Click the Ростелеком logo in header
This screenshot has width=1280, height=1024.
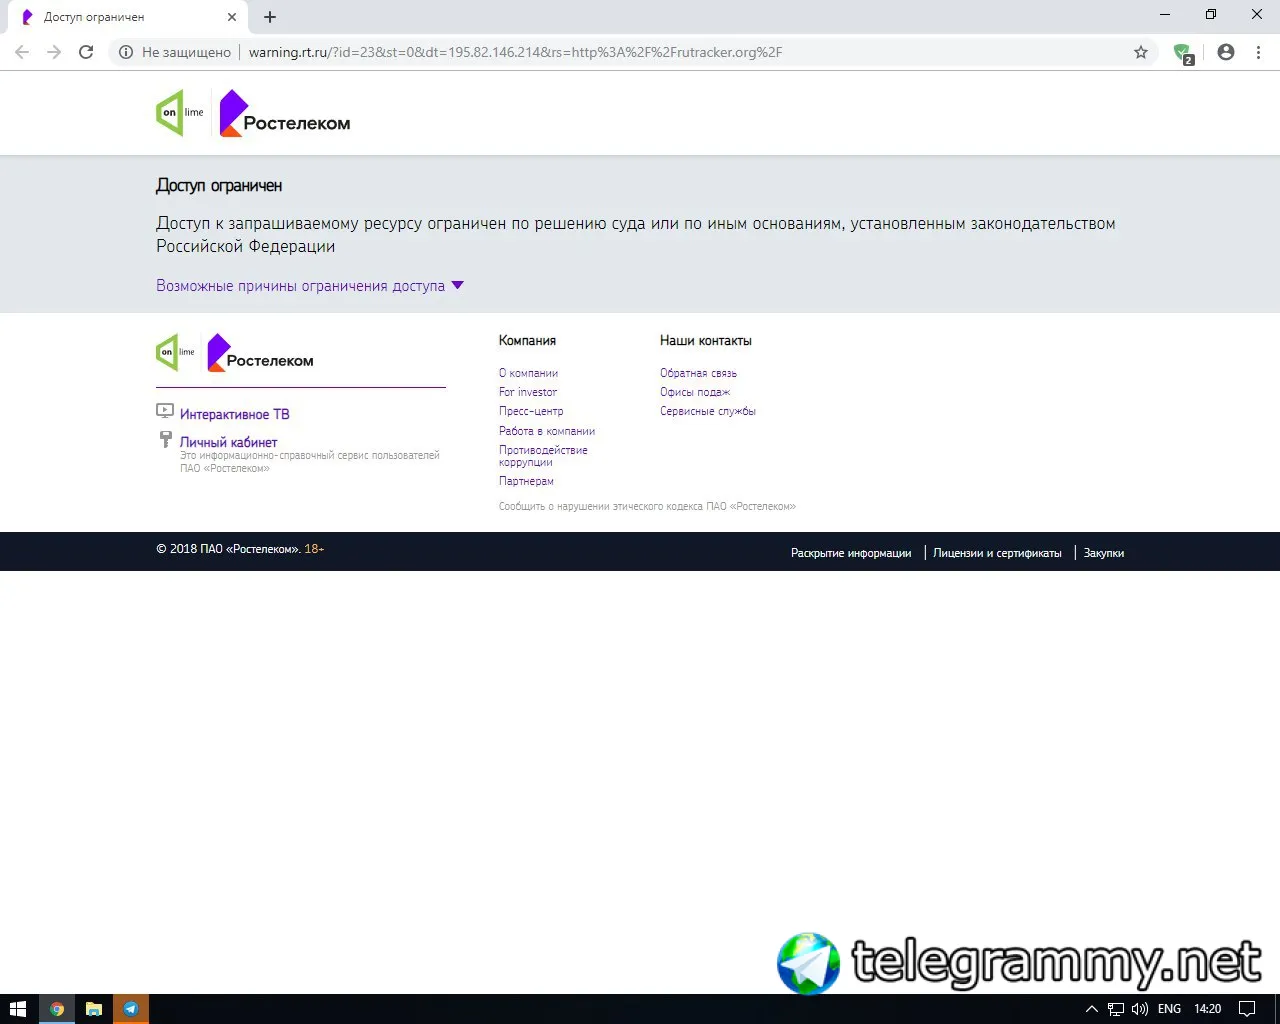pos(285,113)
